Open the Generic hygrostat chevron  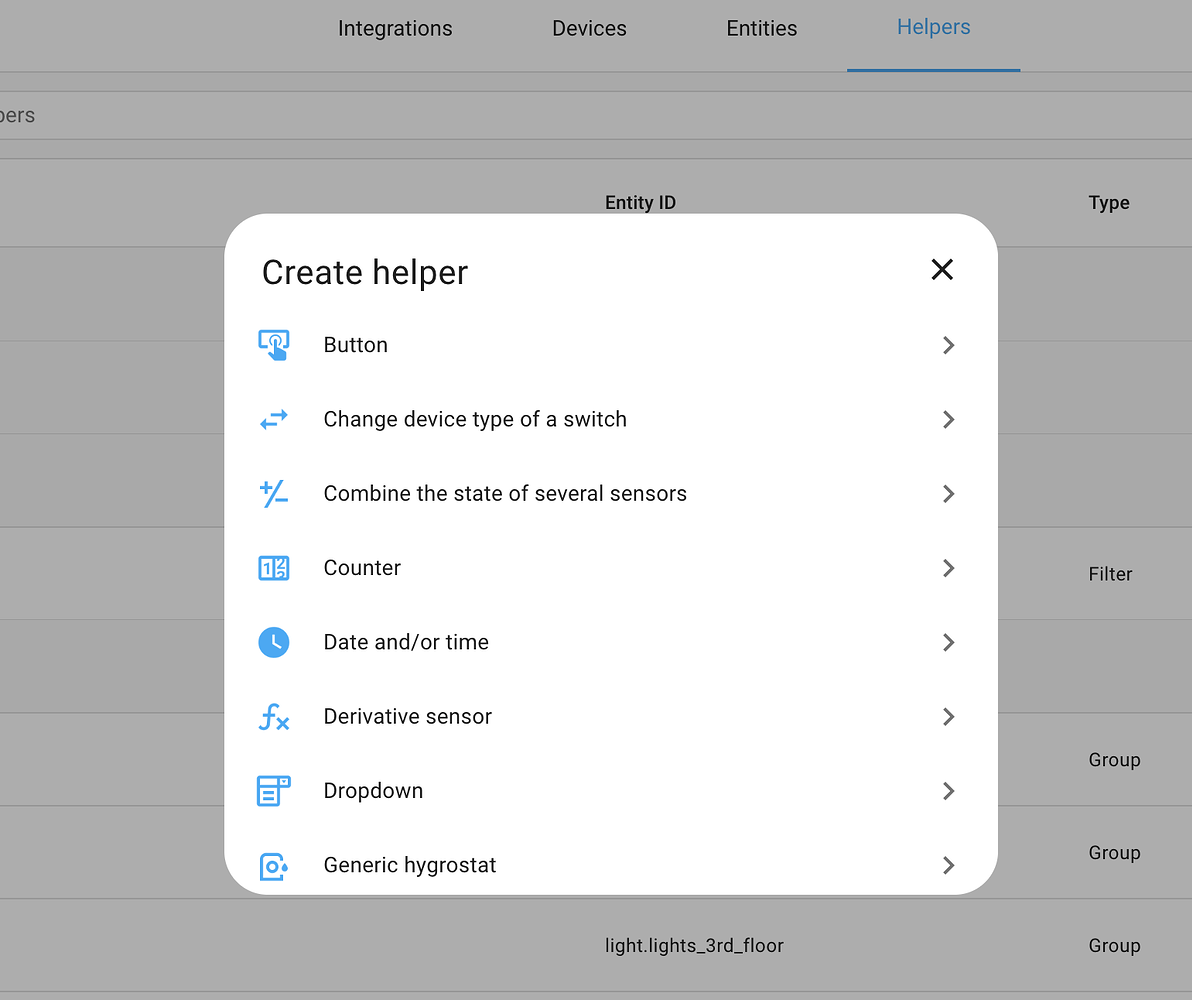pyautogui.click(x=948, y=865)
